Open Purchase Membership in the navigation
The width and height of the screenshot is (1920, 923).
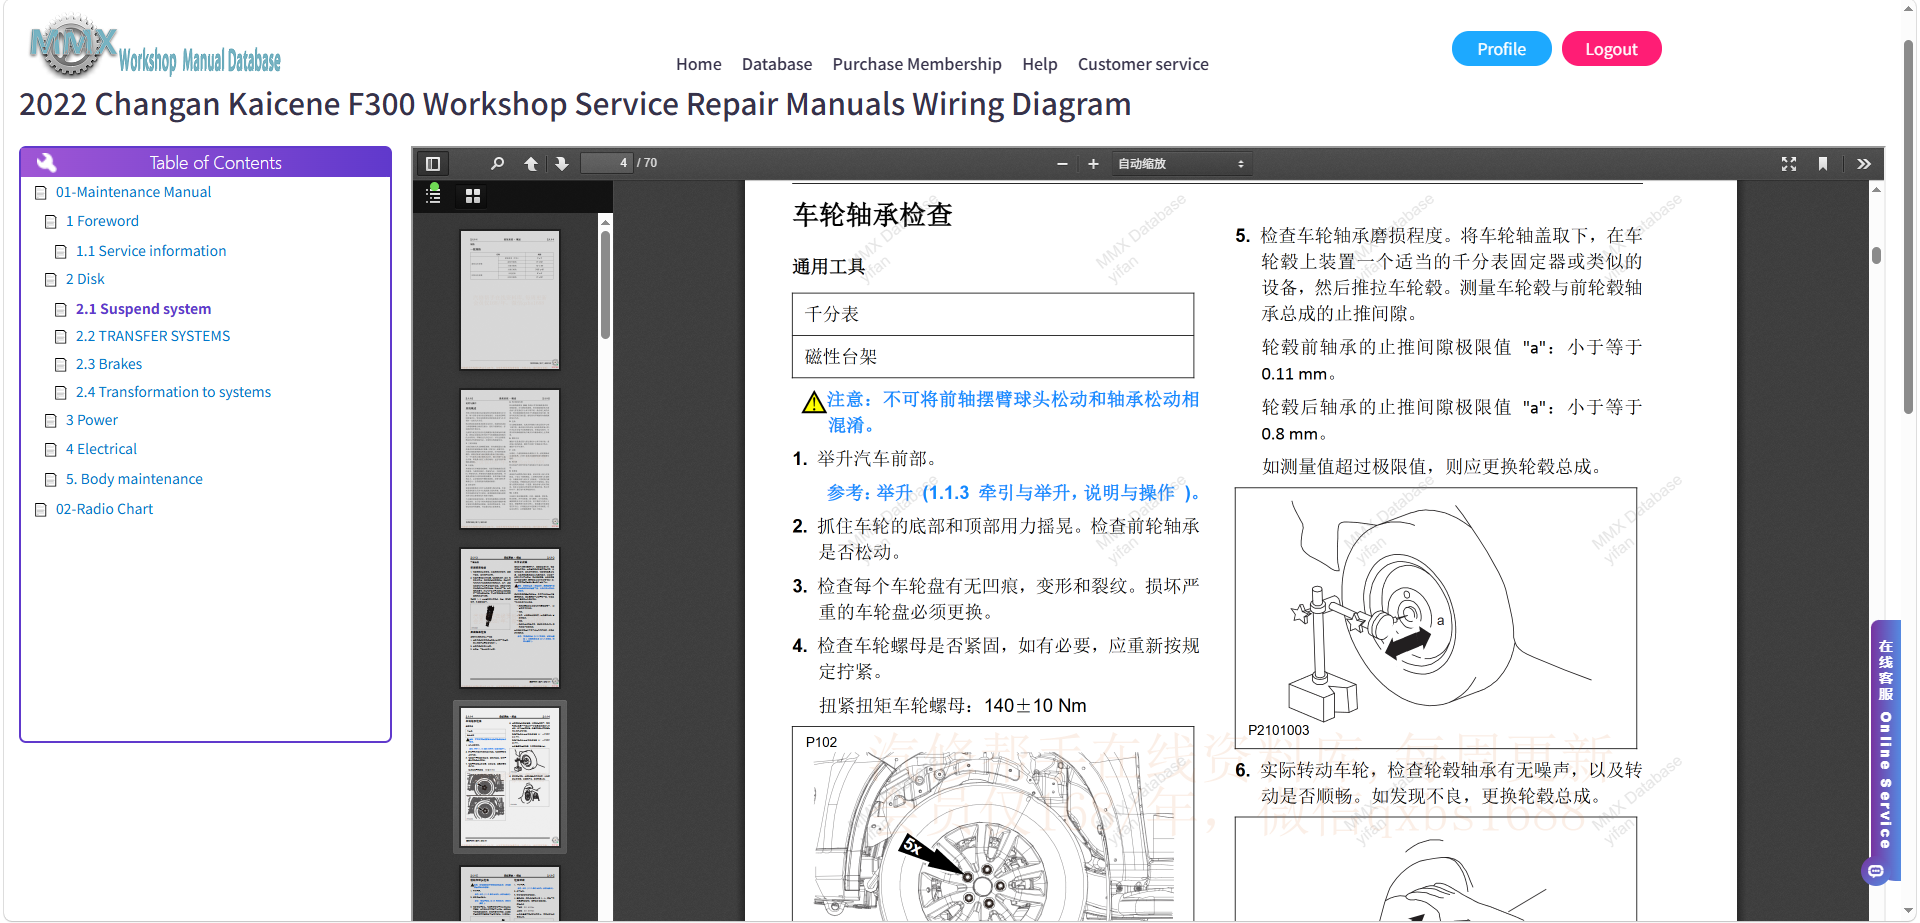[917, 64]
